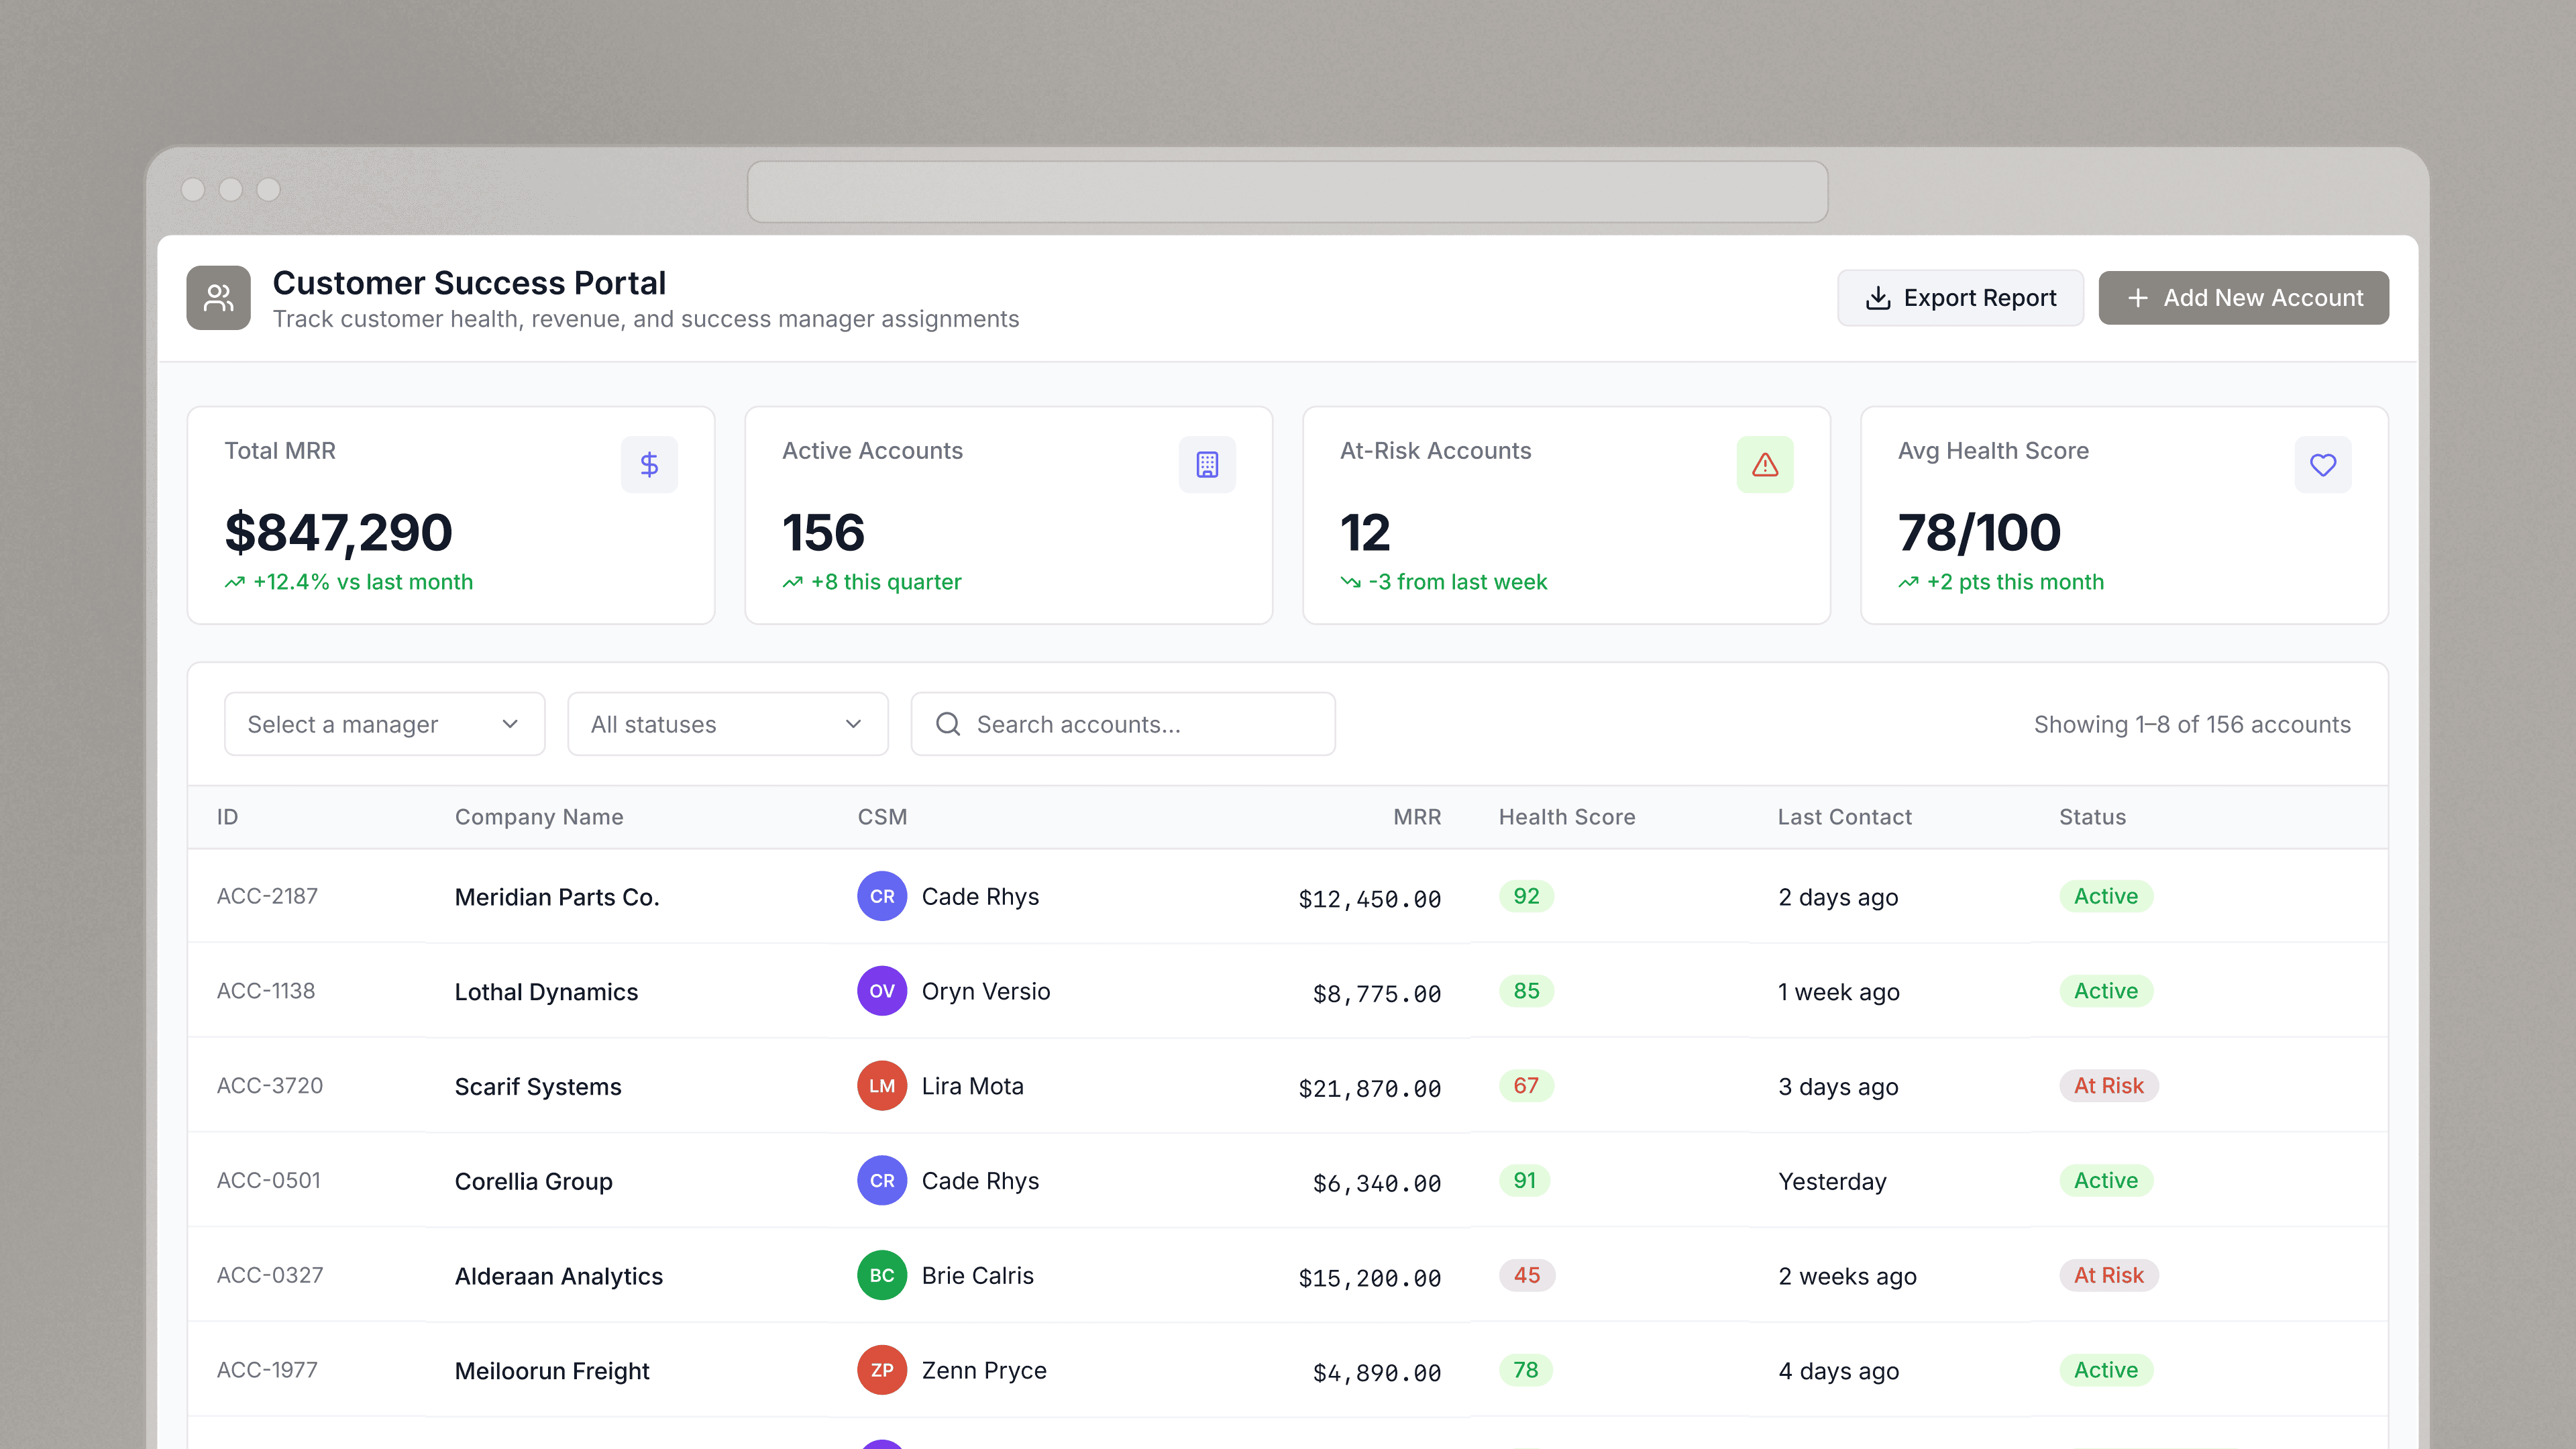Image resolution: width=2576 pixels, height=1449 pixels.
Task: Click the dollar sign icon in Total MRR card
Action: click(649, 464)
